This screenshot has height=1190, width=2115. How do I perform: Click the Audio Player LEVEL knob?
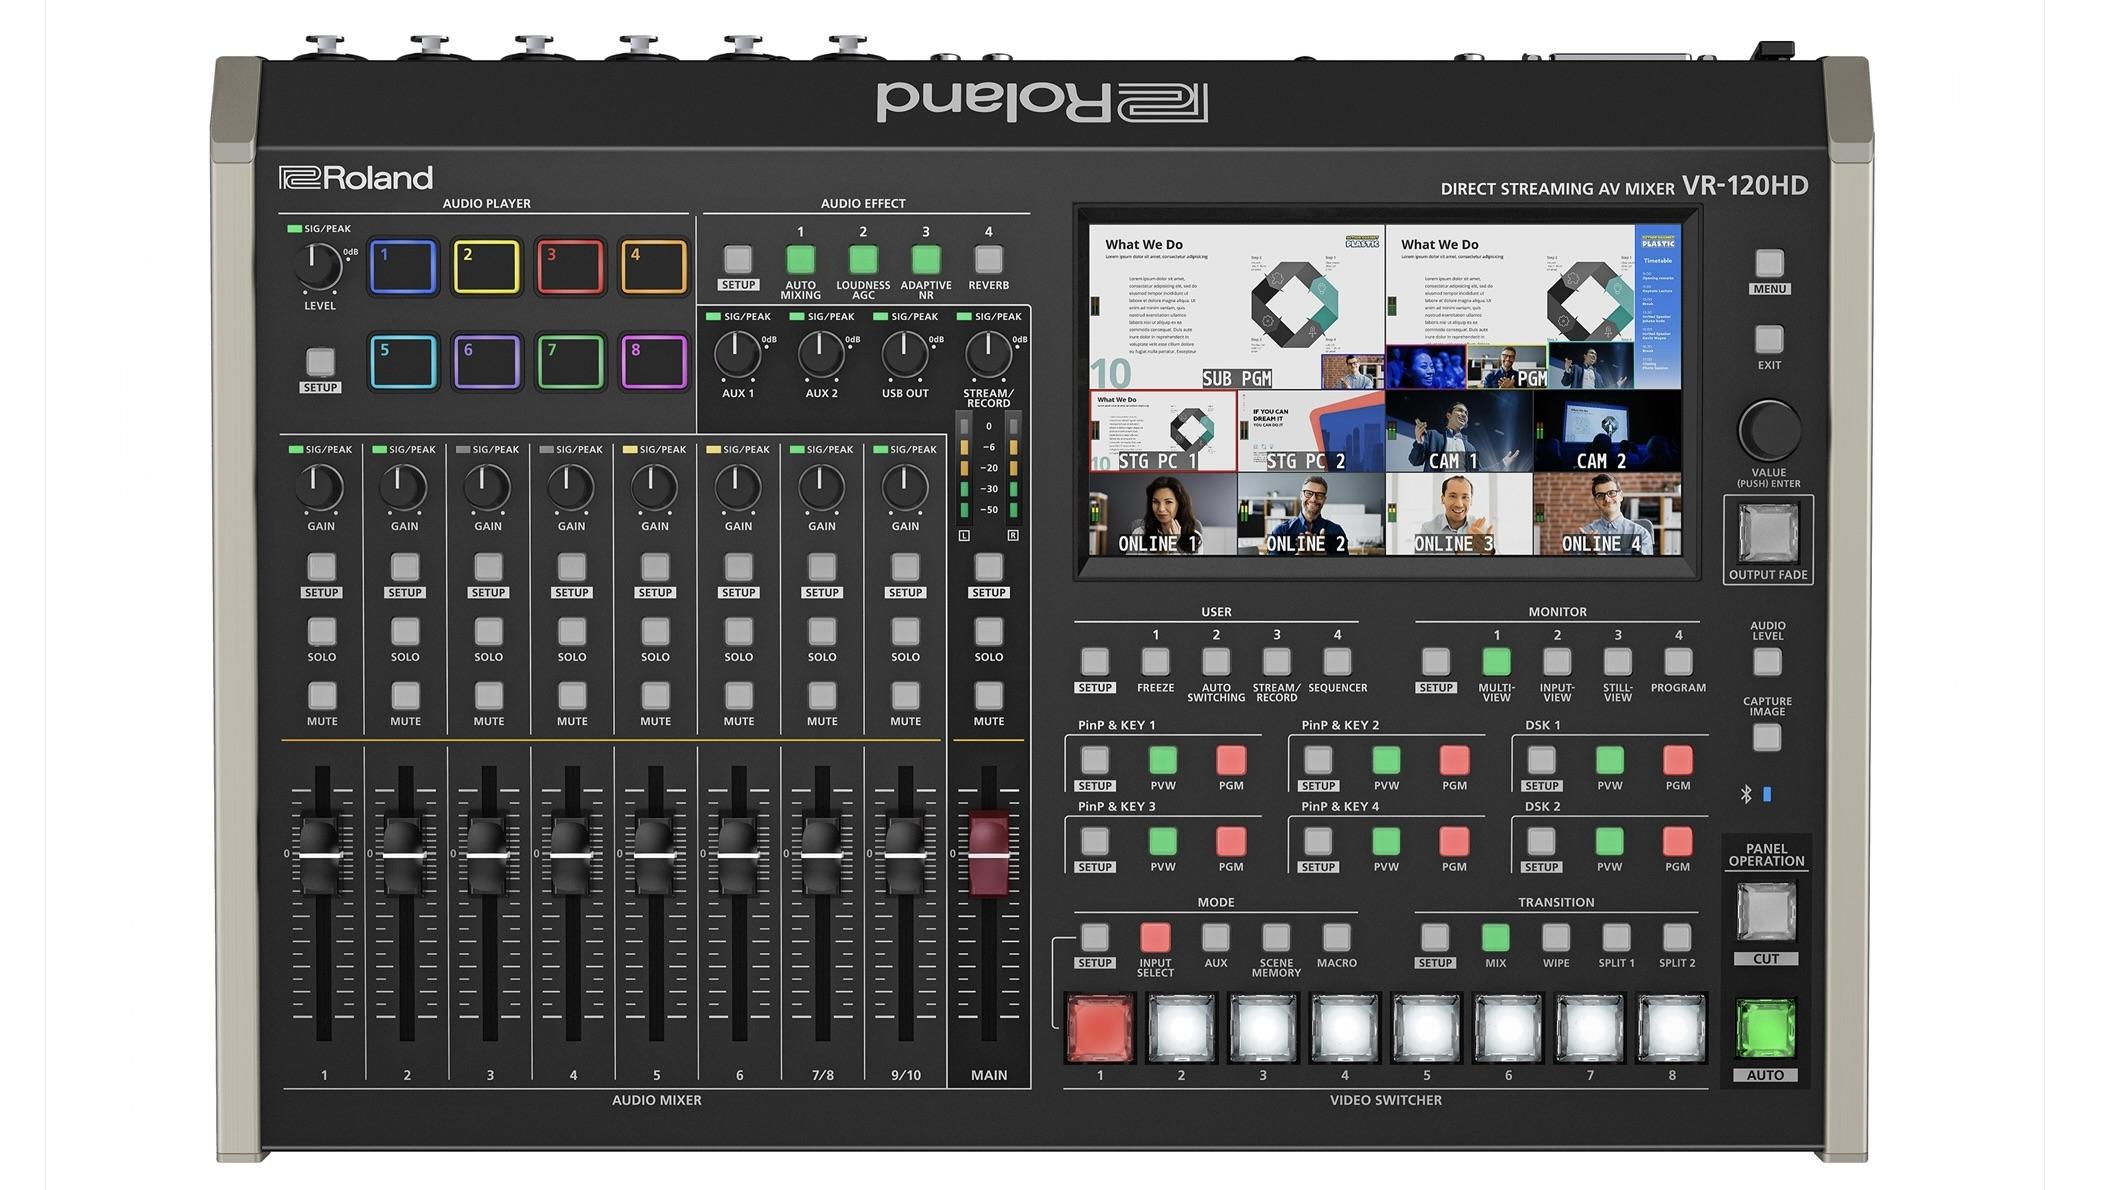pos(318,266)
